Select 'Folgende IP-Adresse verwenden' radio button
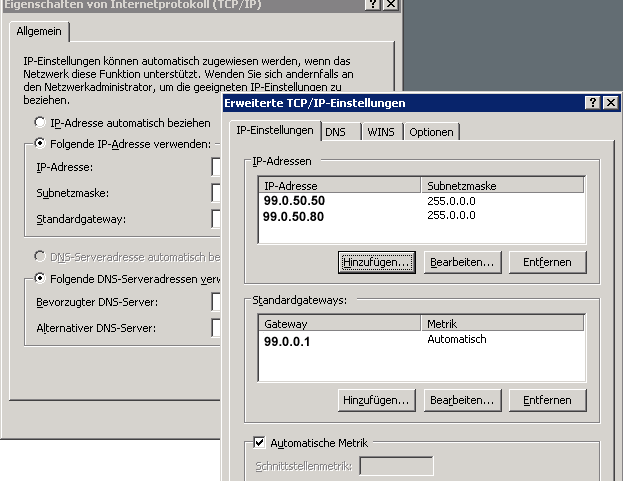Viewport: 623px width, 481px height. coord(40,143)
